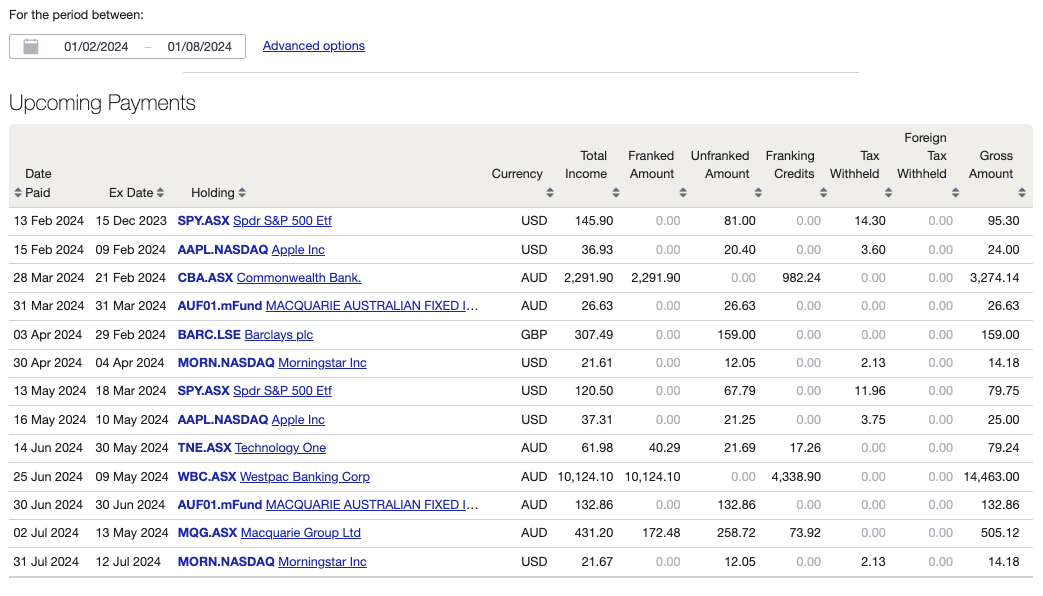Open the Apple Inc holding page
The height and width of the screenshot is (596, 1043).
[297, 249]
